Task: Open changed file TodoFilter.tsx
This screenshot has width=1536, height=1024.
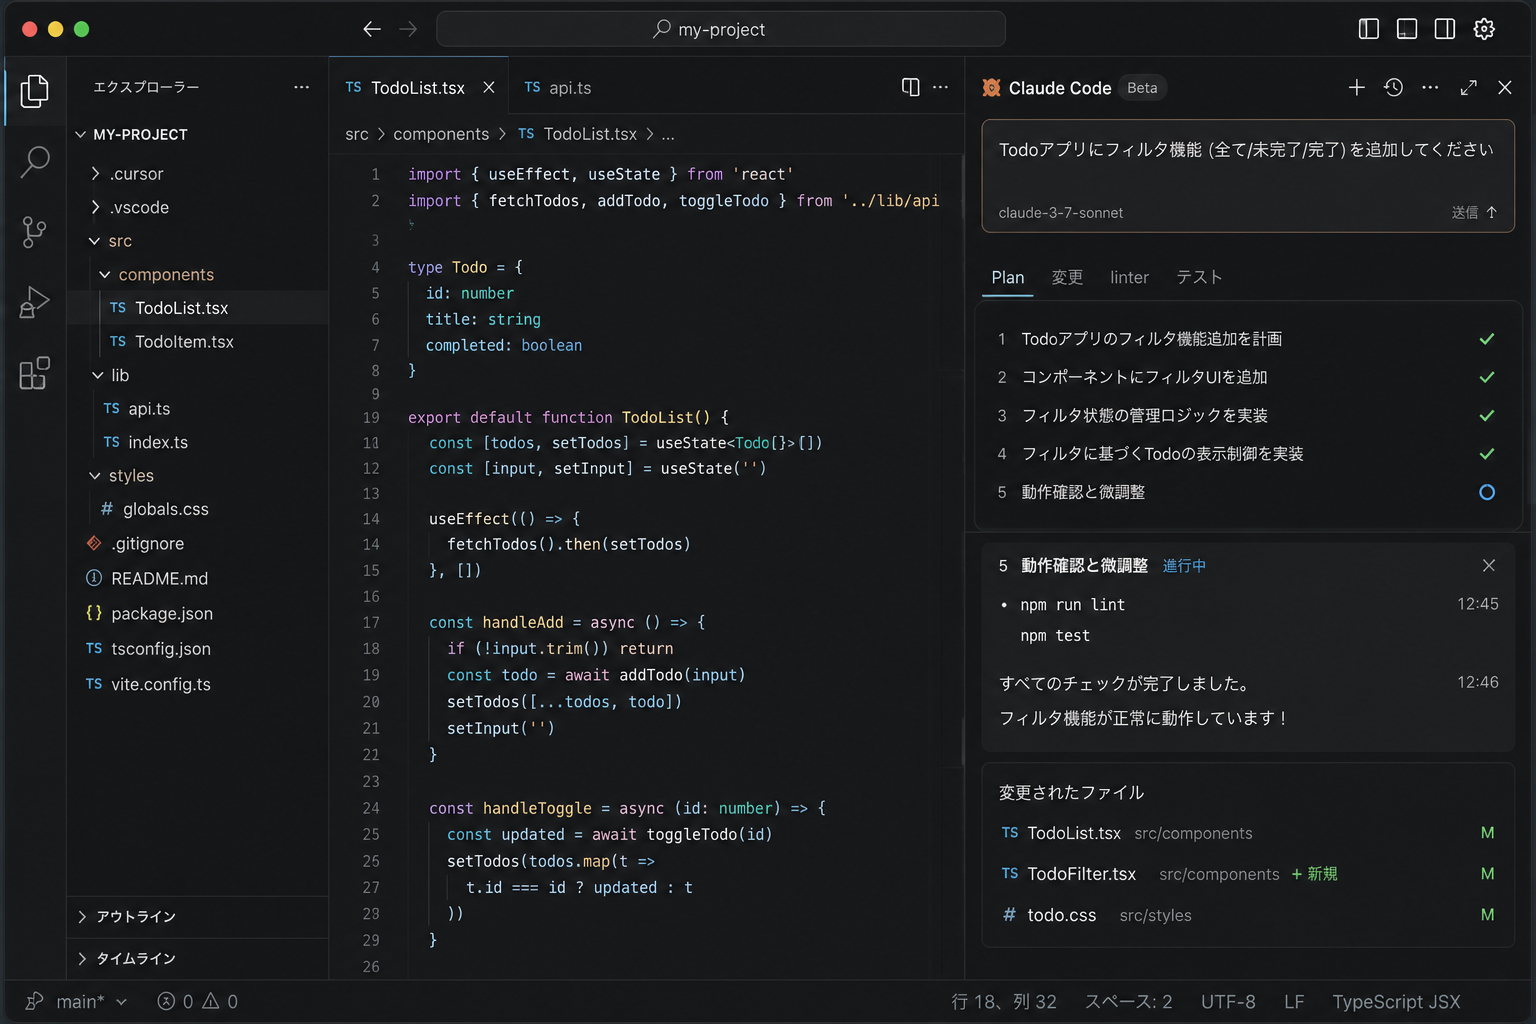Action: (1247, 874)
